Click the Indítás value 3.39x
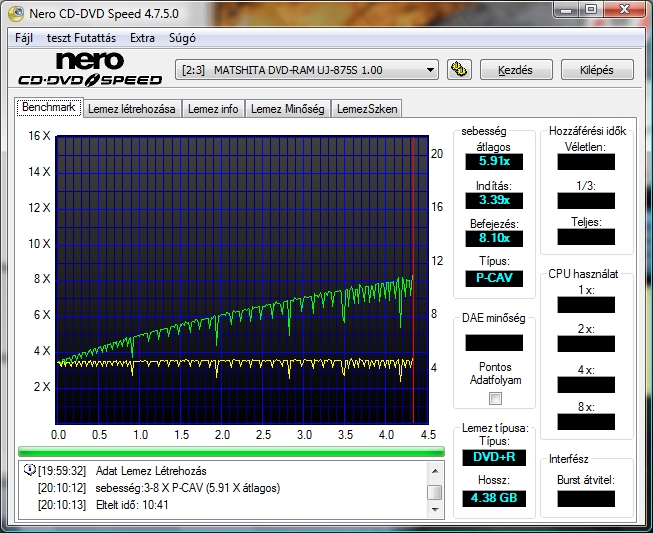The width and height of the screenshot is (653, 533). click(x=494, y=200)
